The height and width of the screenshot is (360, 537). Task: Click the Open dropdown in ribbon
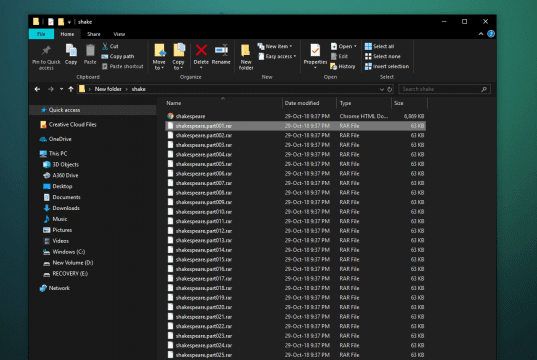coord(344,46)
